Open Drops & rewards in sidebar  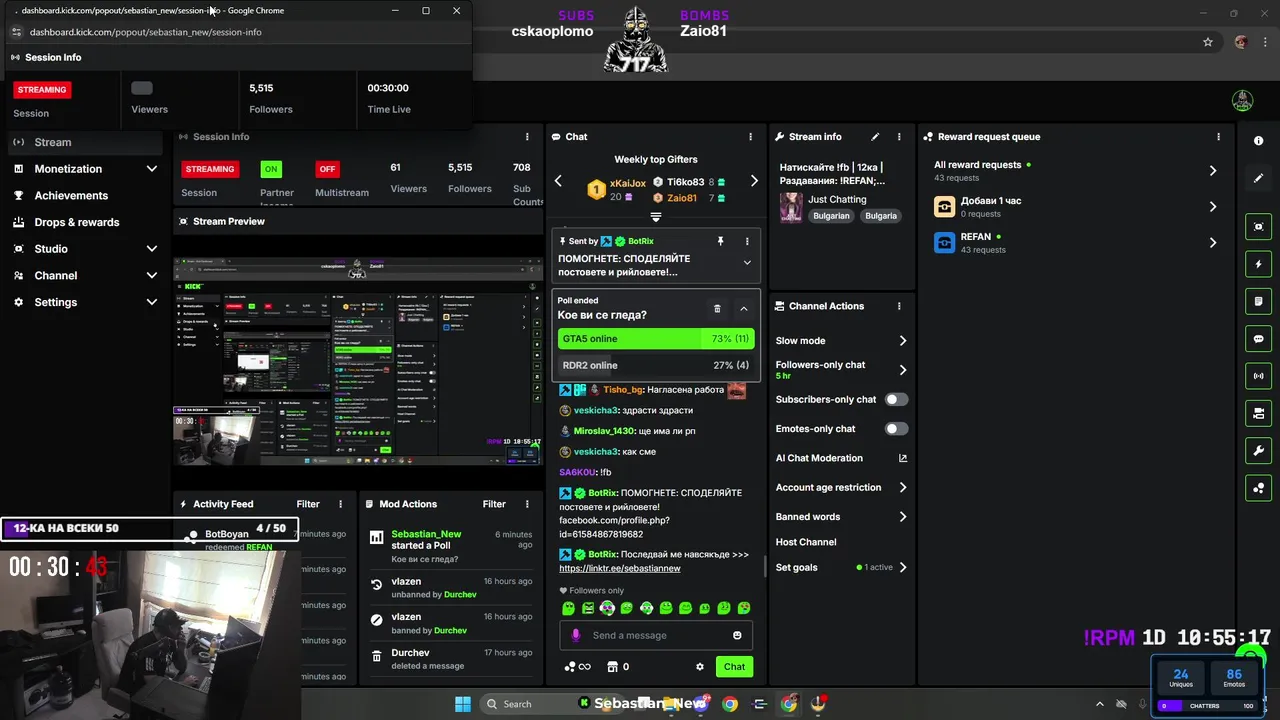86,222
